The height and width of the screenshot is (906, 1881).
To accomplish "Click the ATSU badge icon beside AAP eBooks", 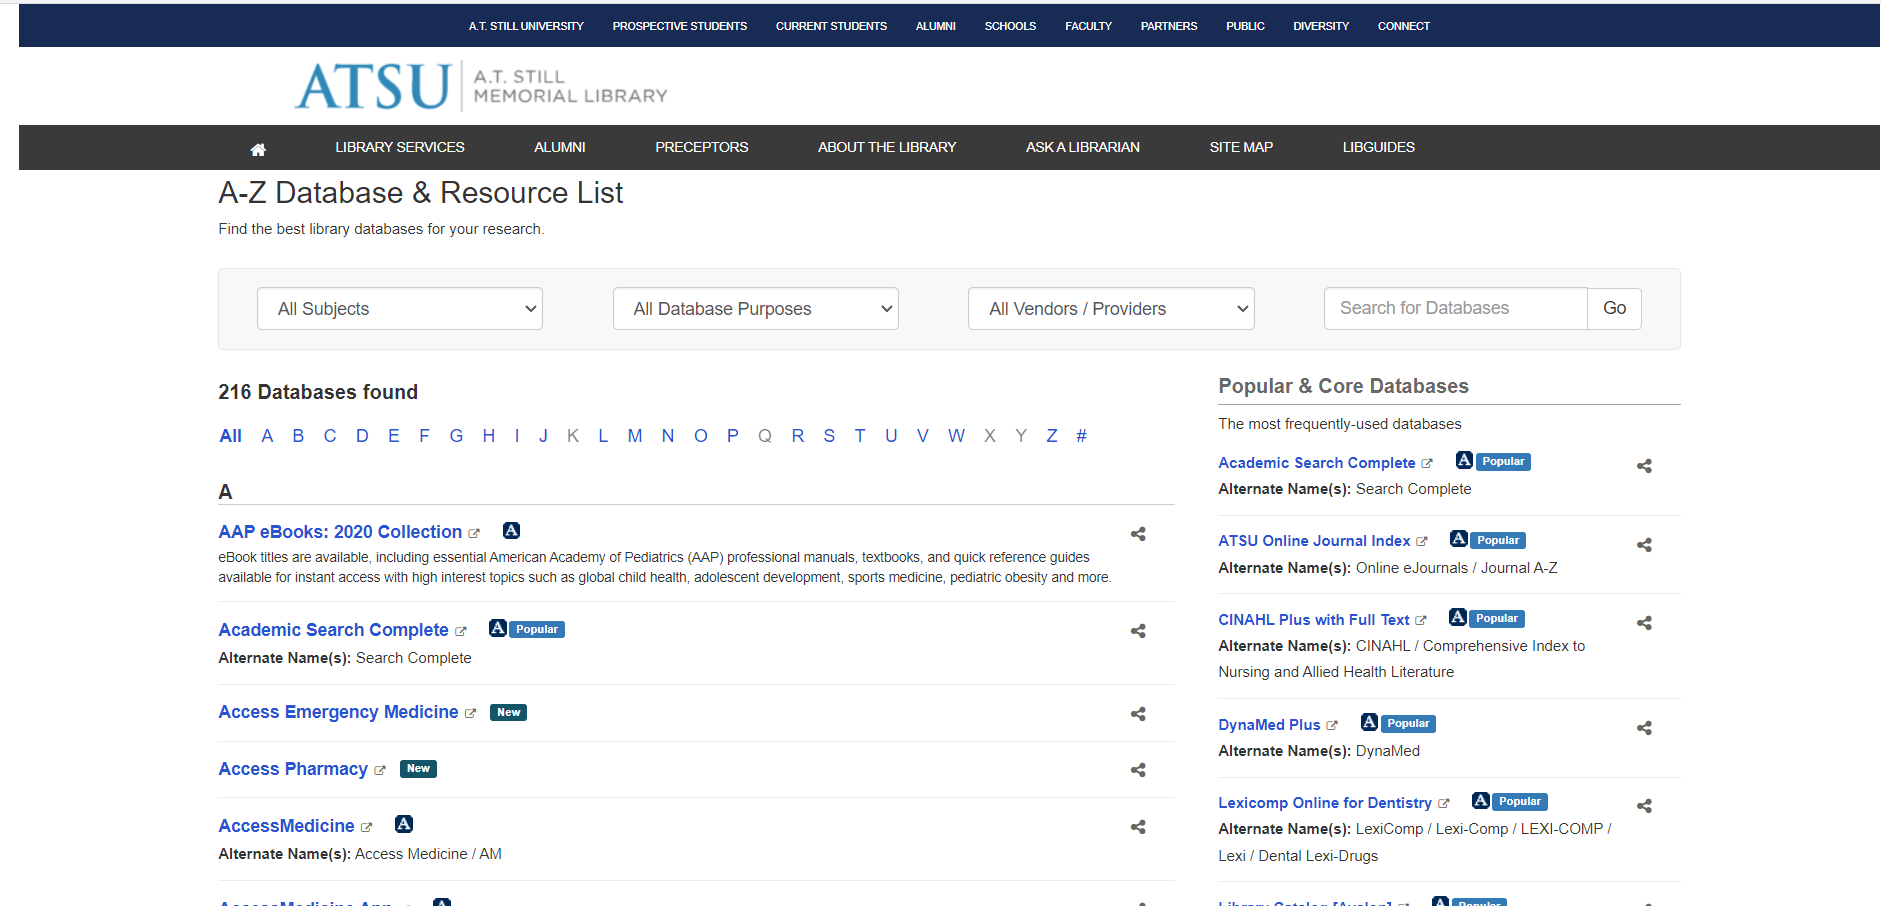I will (511, 531).
